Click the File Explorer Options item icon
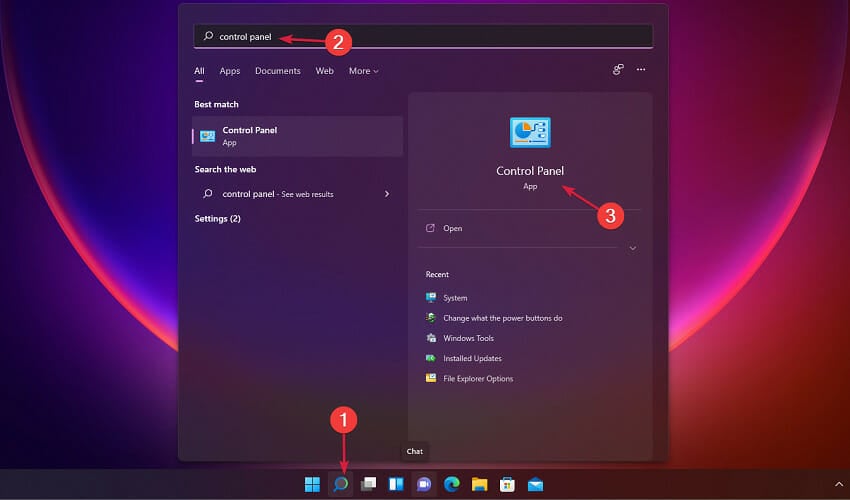The image size is (850, 500). 431,378
